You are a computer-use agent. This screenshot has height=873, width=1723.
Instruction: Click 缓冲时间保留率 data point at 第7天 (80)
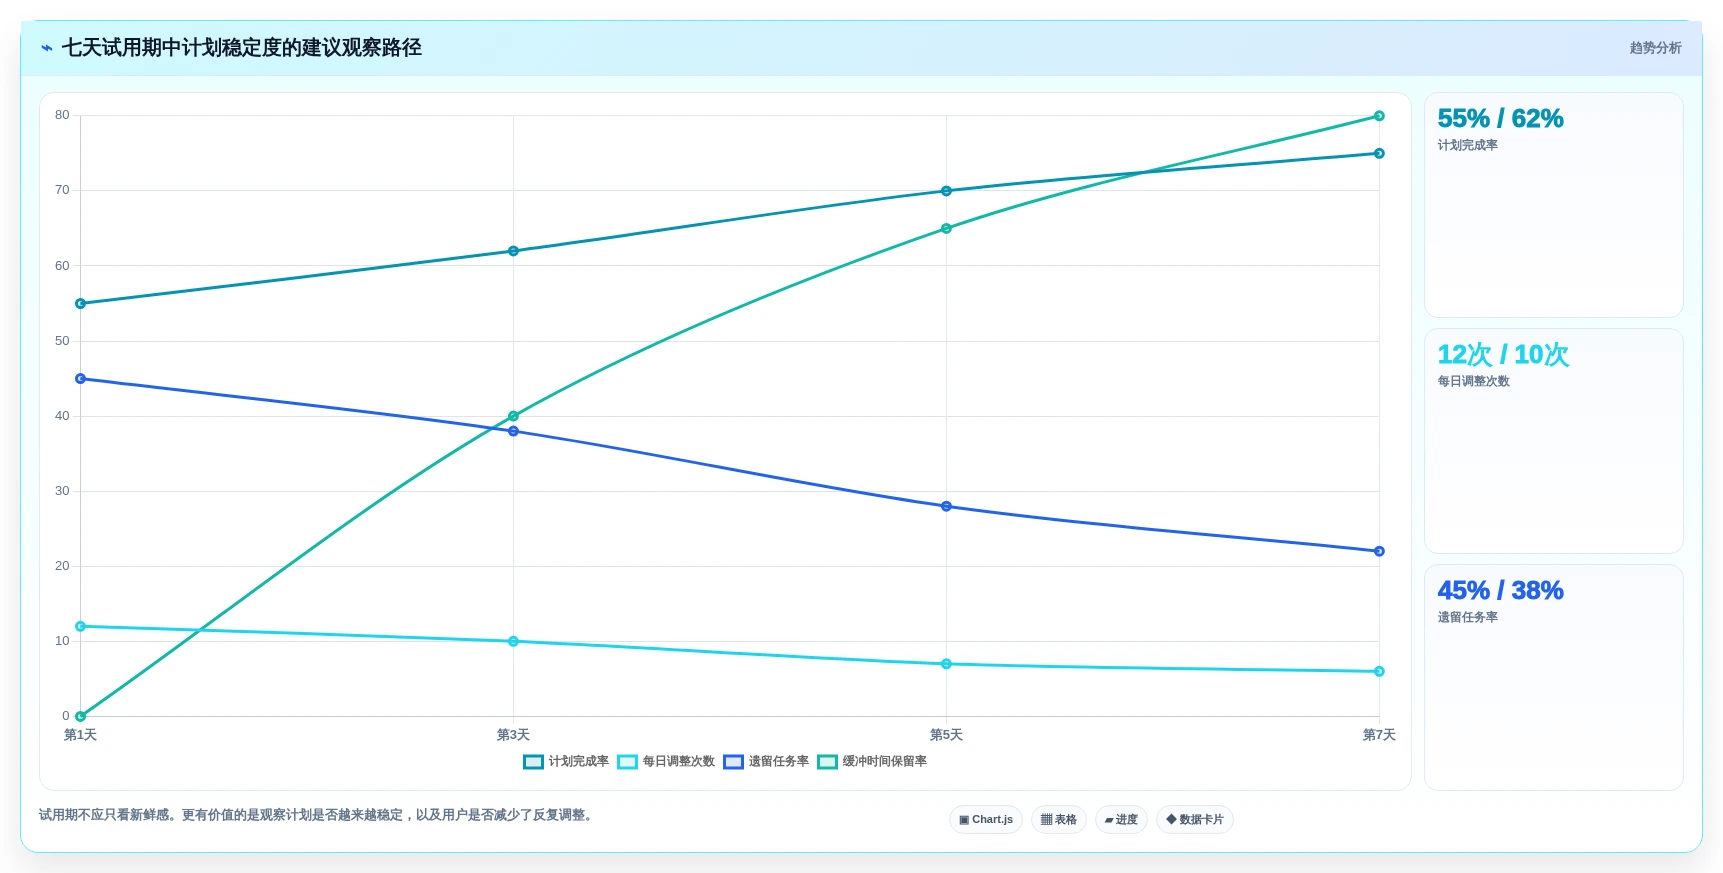coord(1379,116)
